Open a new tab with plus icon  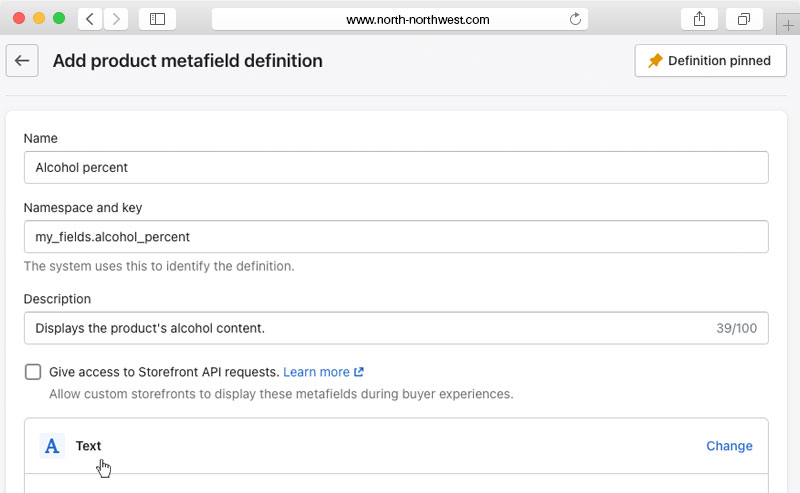(x=788, y=26)
